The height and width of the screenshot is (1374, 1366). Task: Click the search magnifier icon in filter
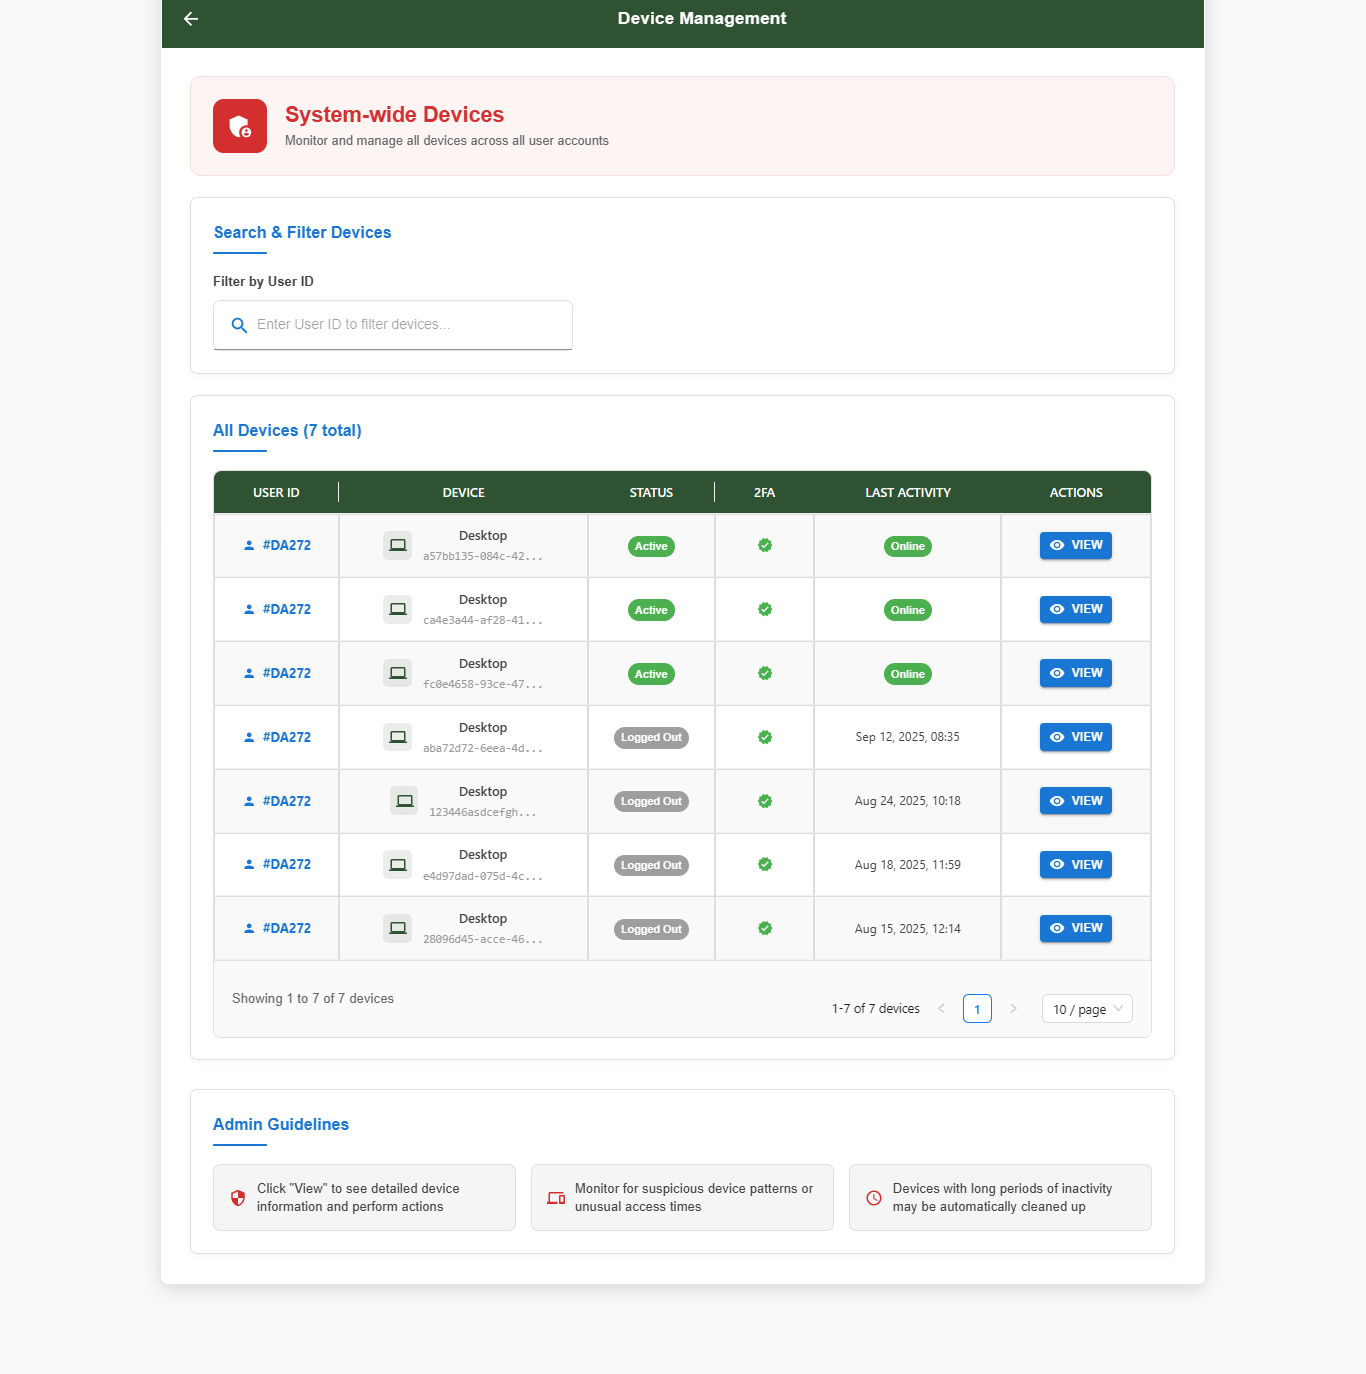click(x=239, y=325)
